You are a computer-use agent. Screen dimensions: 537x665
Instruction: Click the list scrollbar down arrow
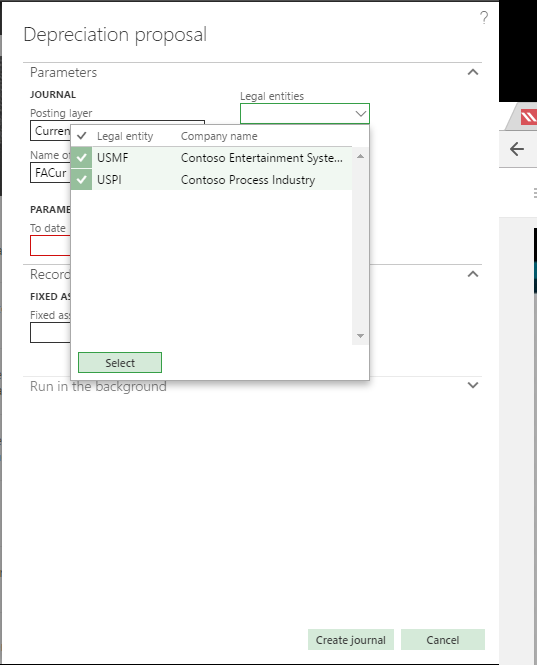[x=360, y=336]
